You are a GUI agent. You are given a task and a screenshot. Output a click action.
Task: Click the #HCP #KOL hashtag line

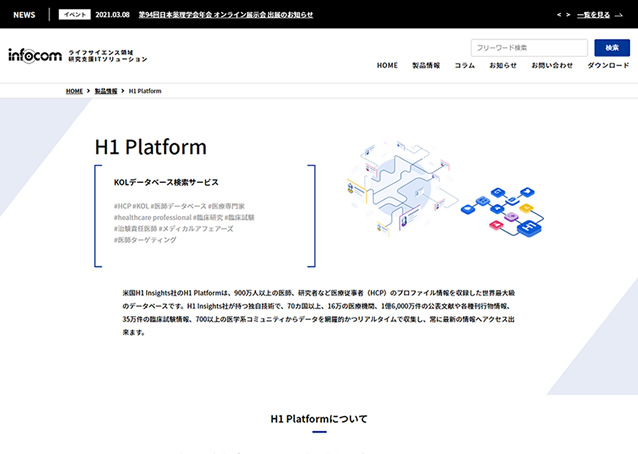click(179, 206)
